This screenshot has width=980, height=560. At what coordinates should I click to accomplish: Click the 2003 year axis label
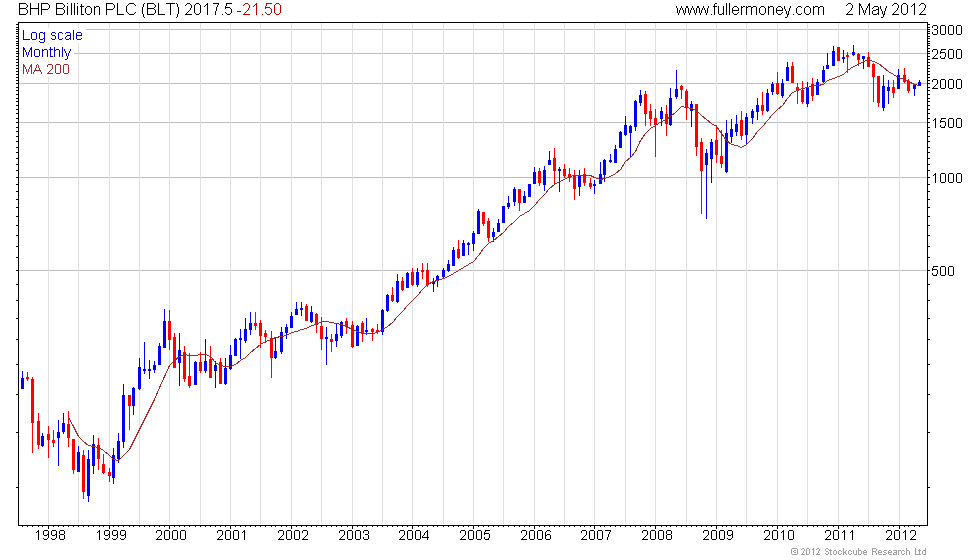[354, 535]
